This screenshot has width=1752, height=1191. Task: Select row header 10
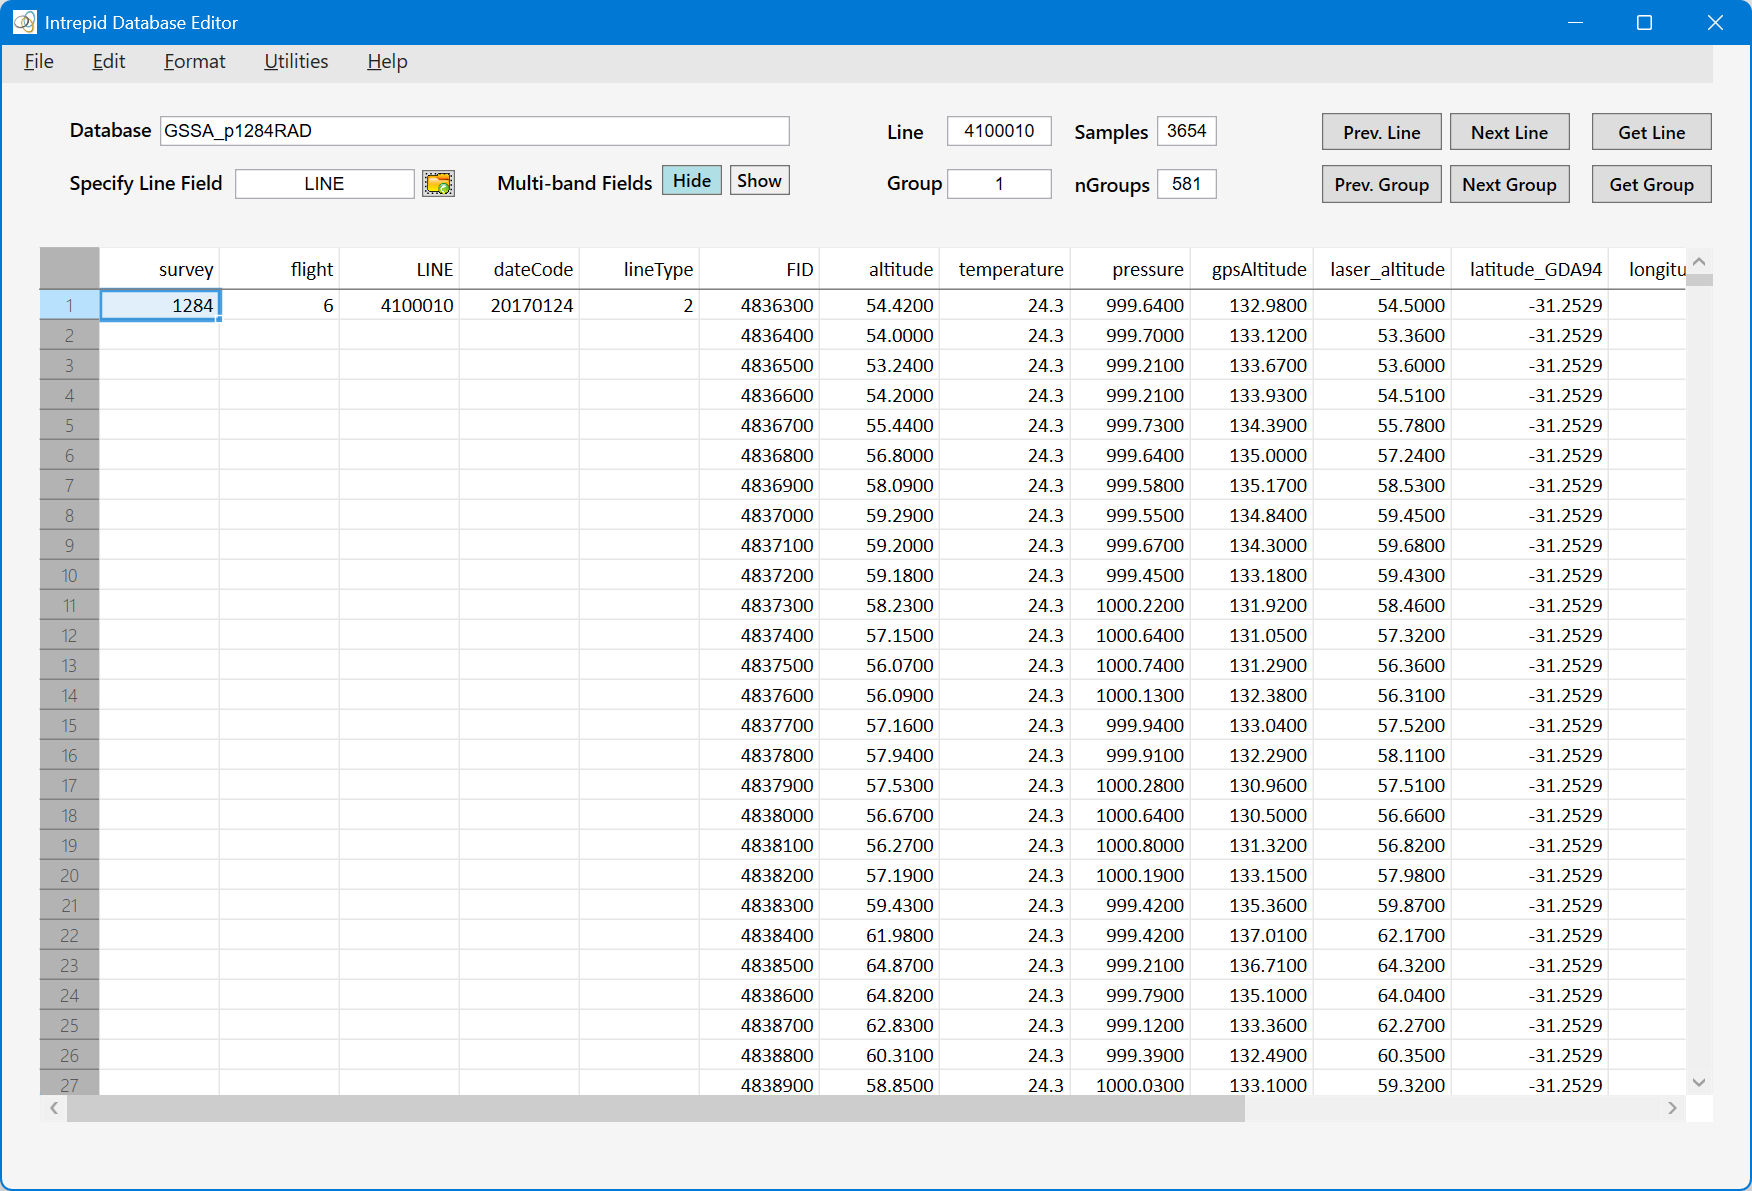(x=70, y=575)
